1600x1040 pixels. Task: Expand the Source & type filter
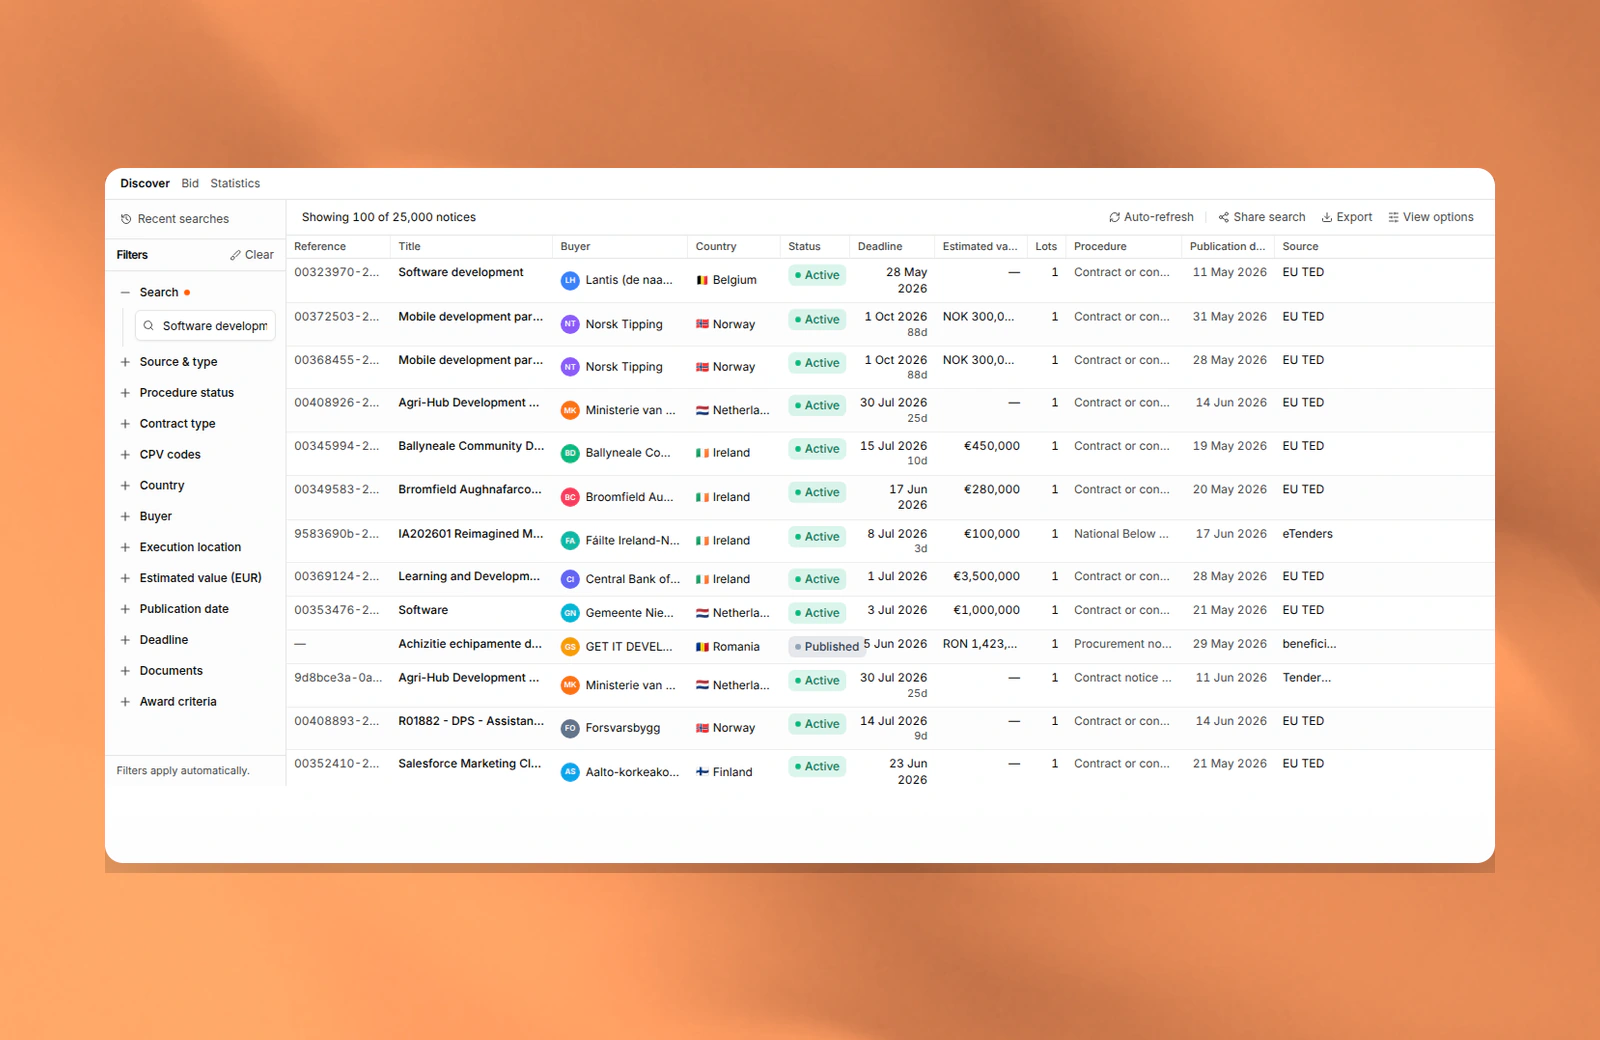pos(125,362)
